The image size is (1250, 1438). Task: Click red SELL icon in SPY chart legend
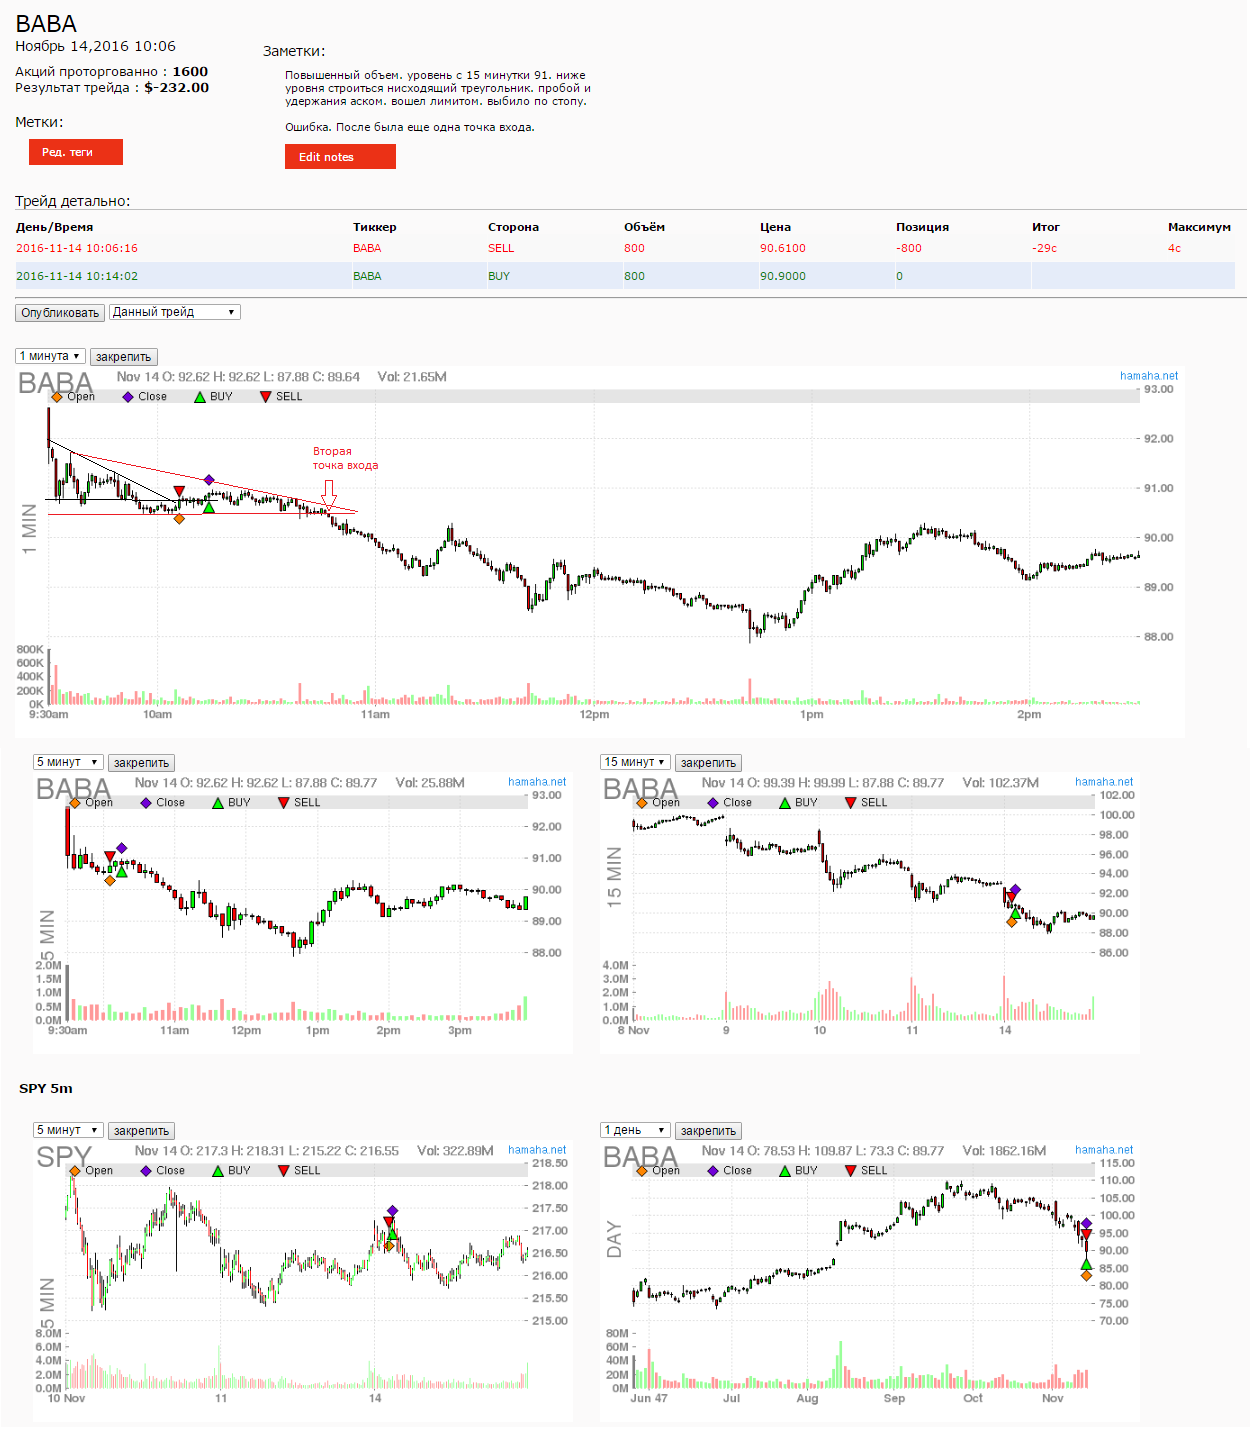tap(284, 1171)
